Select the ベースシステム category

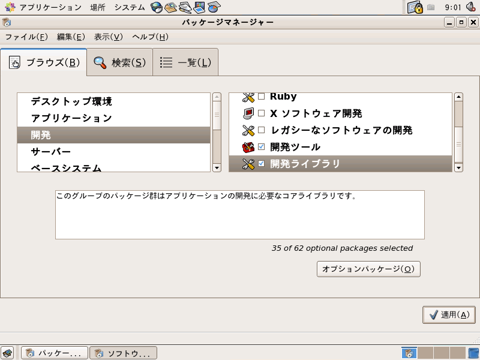click(x=114, y=166)
